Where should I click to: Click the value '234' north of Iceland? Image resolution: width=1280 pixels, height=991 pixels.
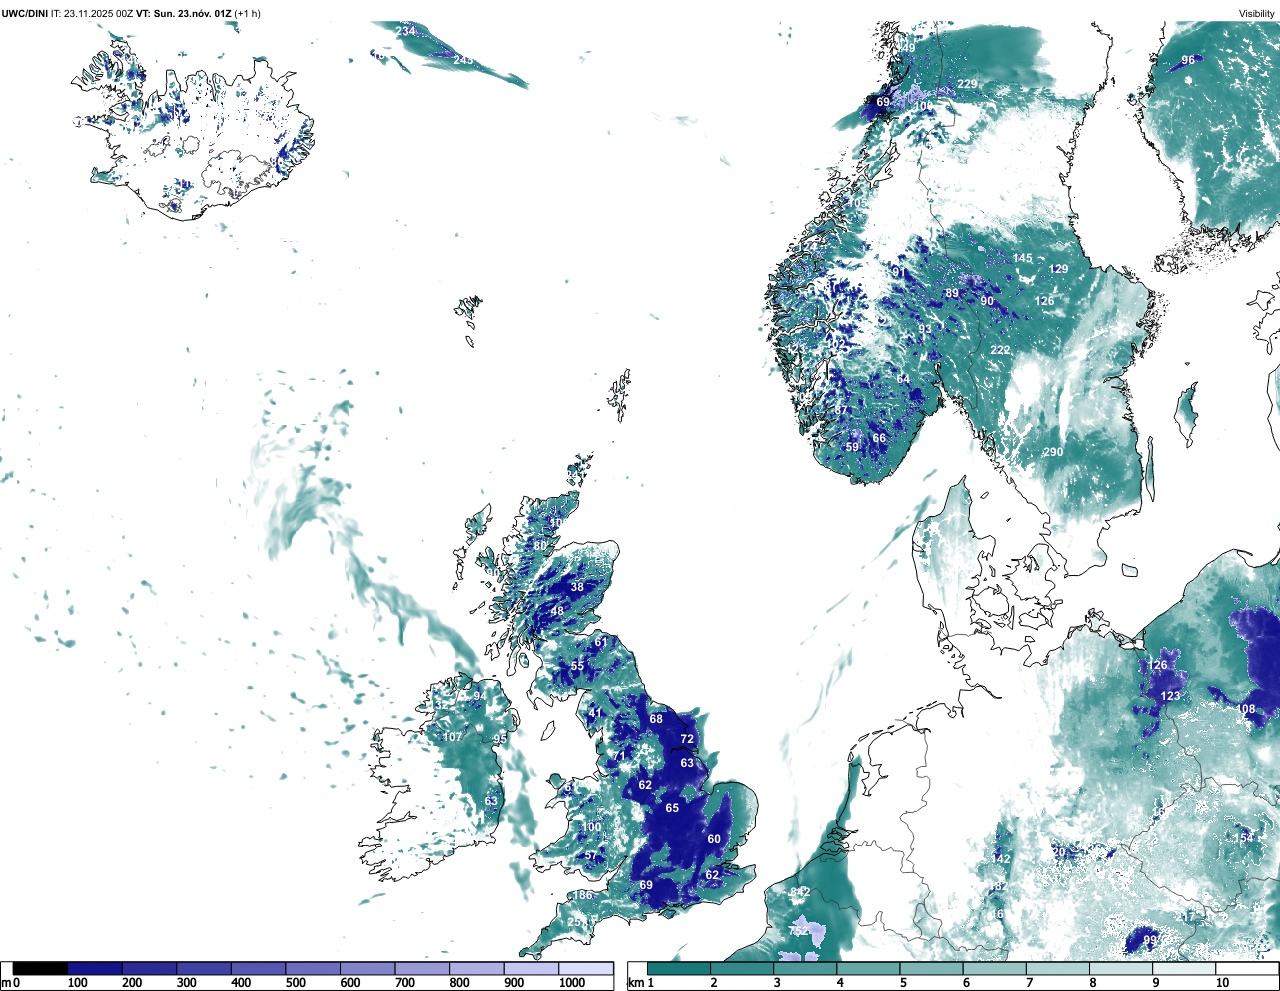(405, 31)
